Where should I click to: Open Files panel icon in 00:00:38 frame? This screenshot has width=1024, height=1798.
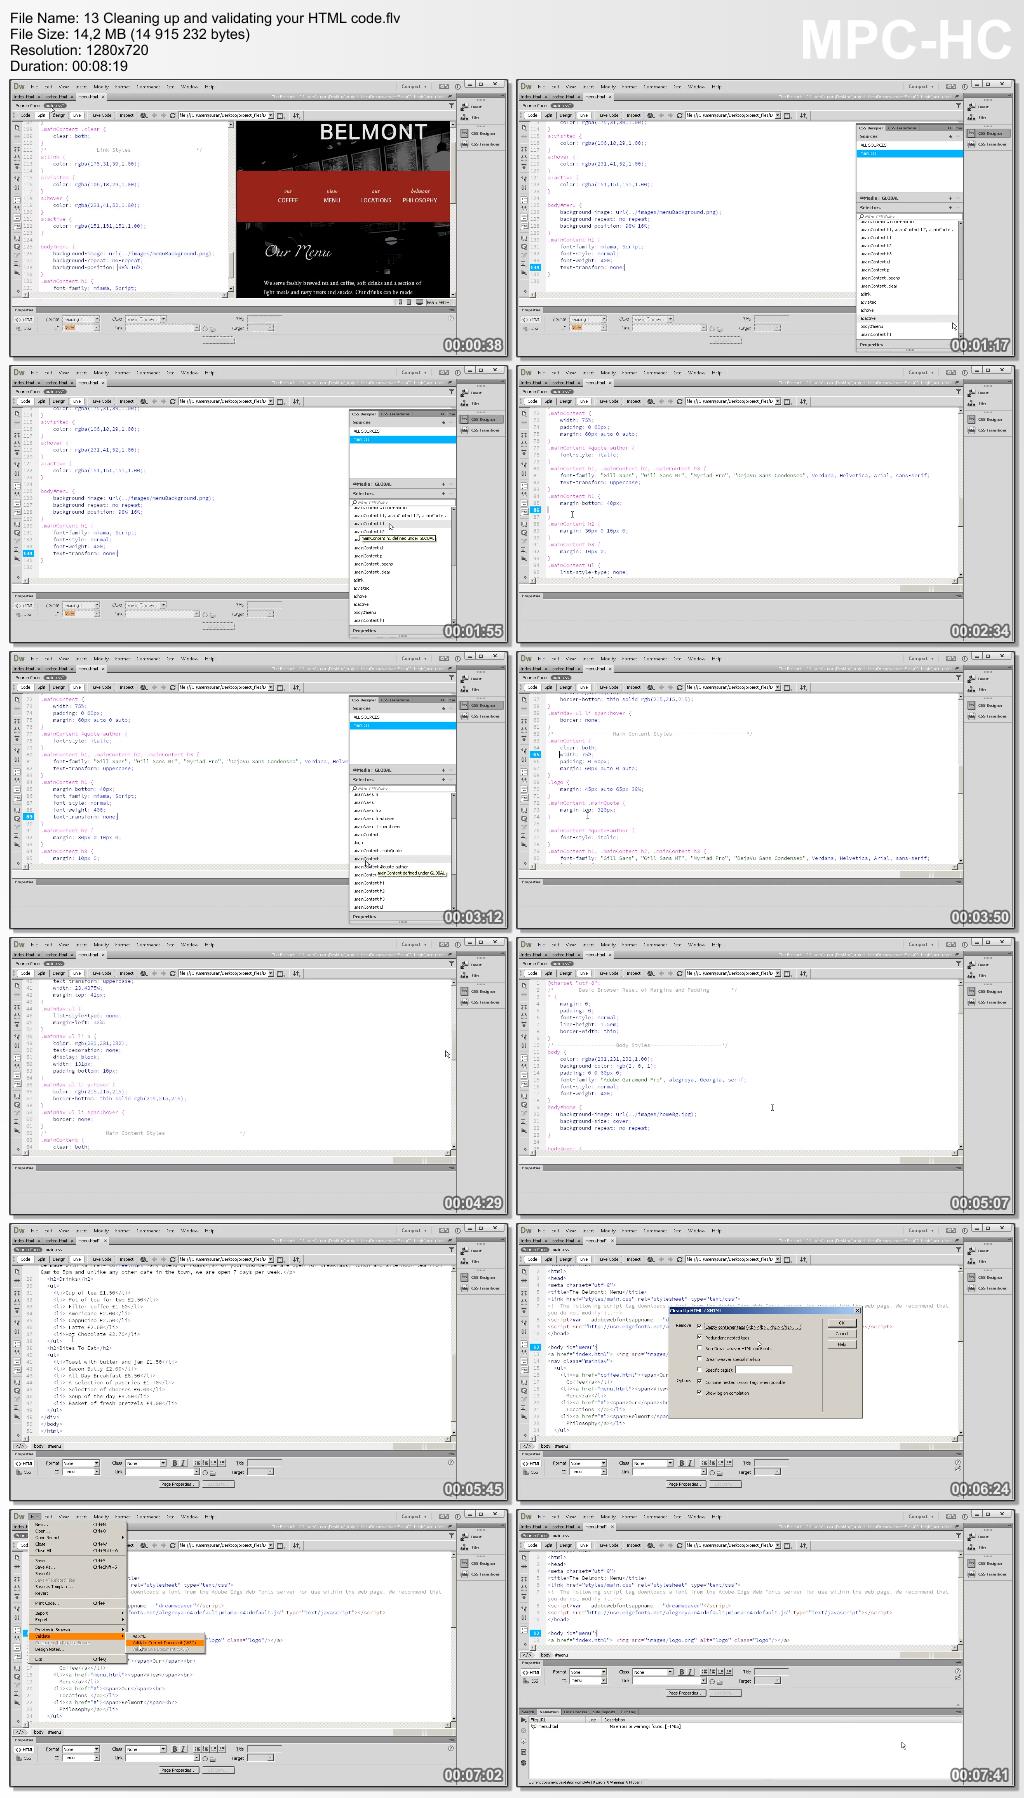[x=464, y=117]
